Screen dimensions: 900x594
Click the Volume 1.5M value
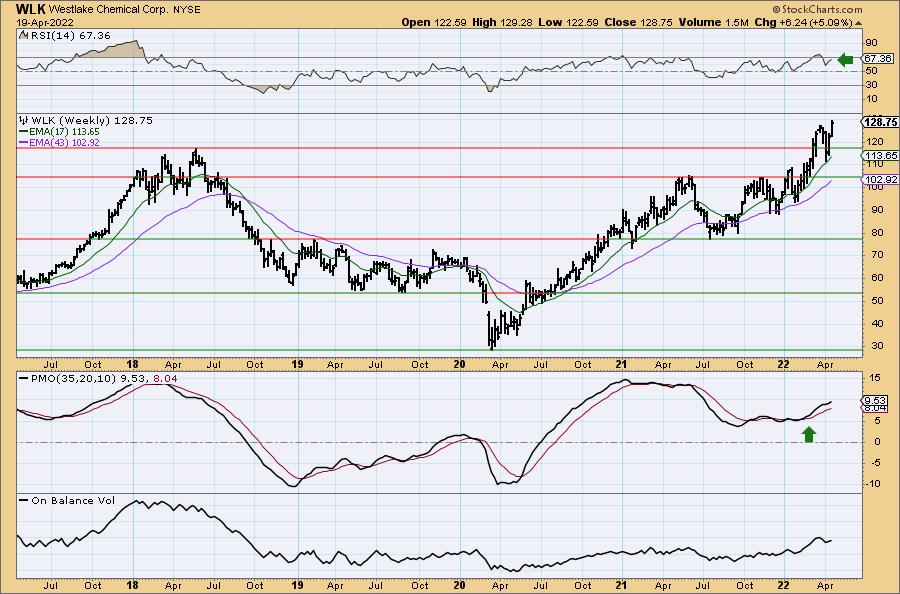tap(713, 22)
